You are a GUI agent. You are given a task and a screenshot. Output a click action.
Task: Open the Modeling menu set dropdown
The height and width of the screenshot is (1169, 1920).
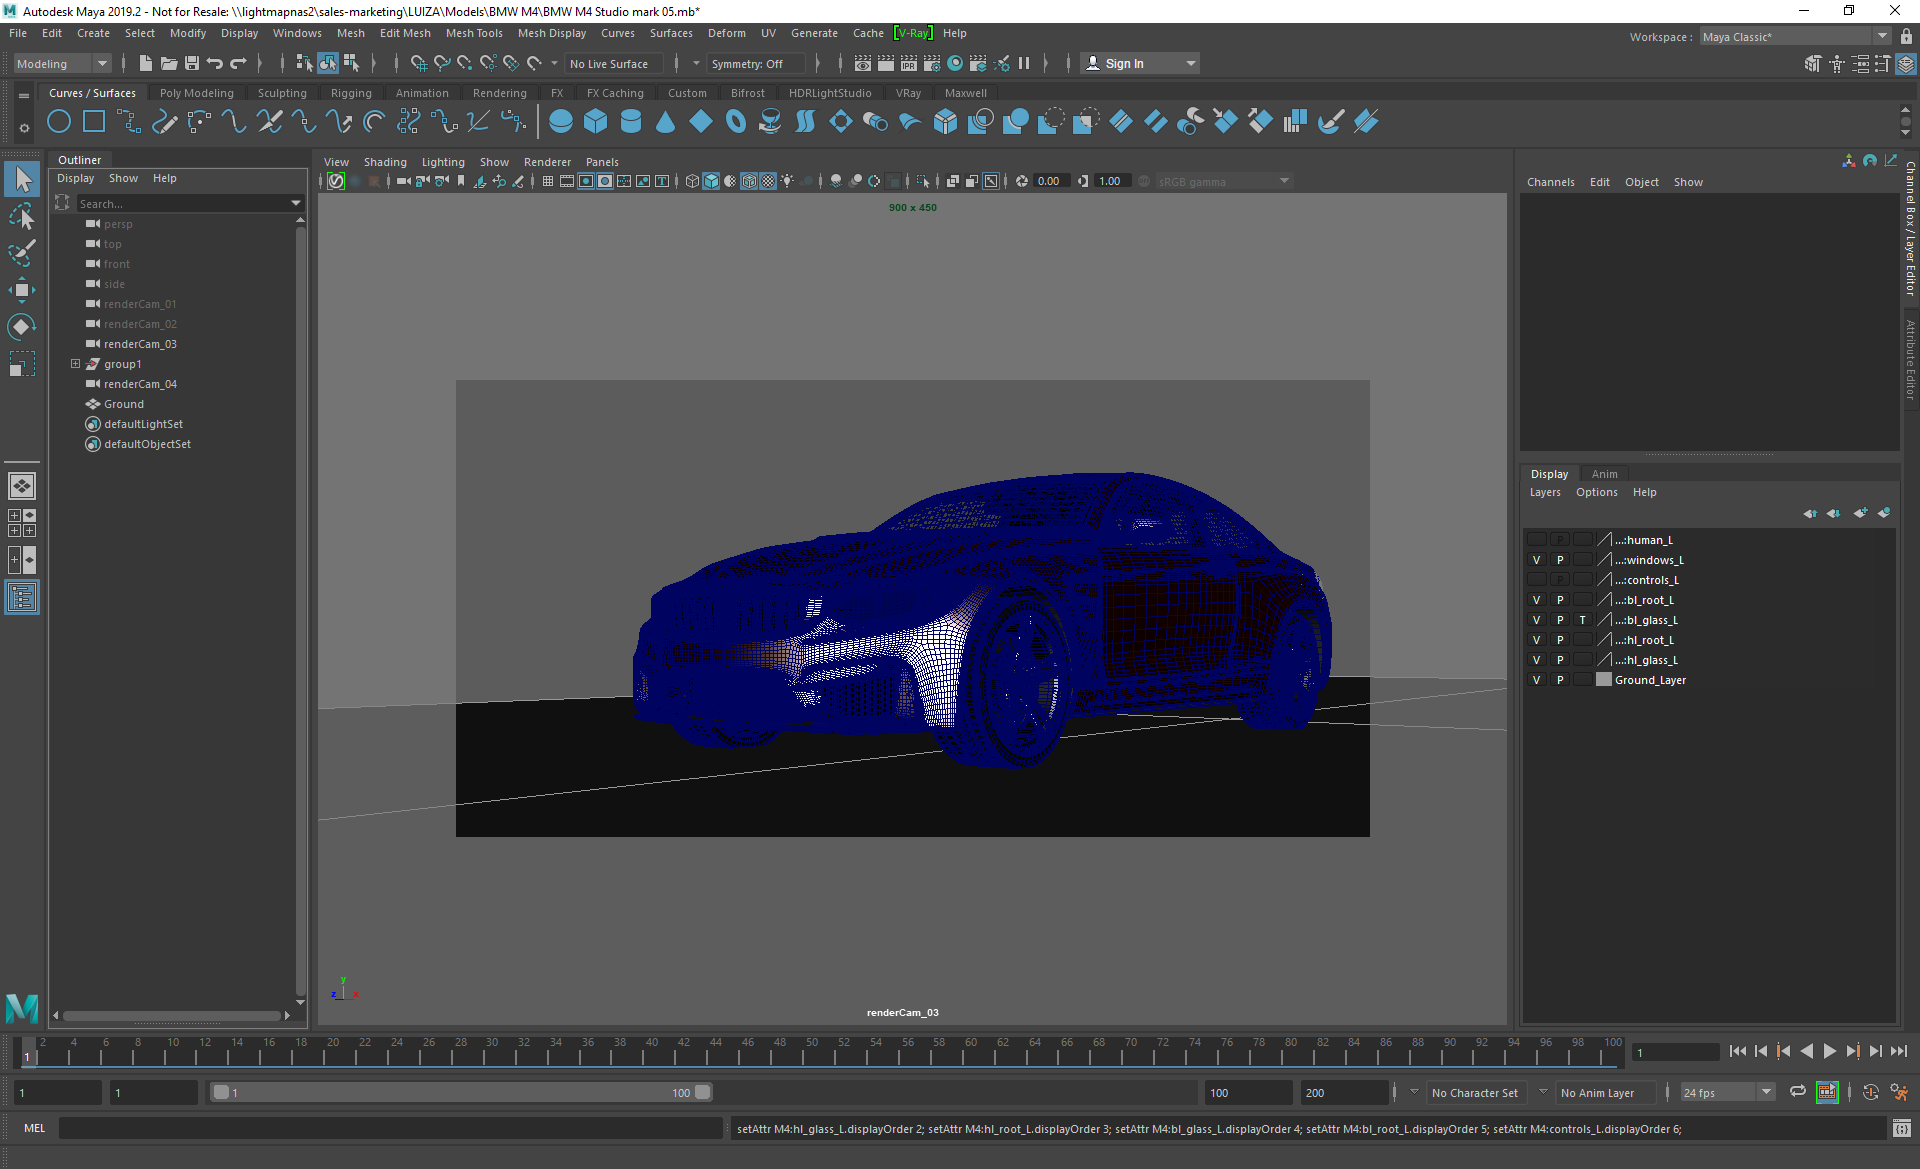62,63
